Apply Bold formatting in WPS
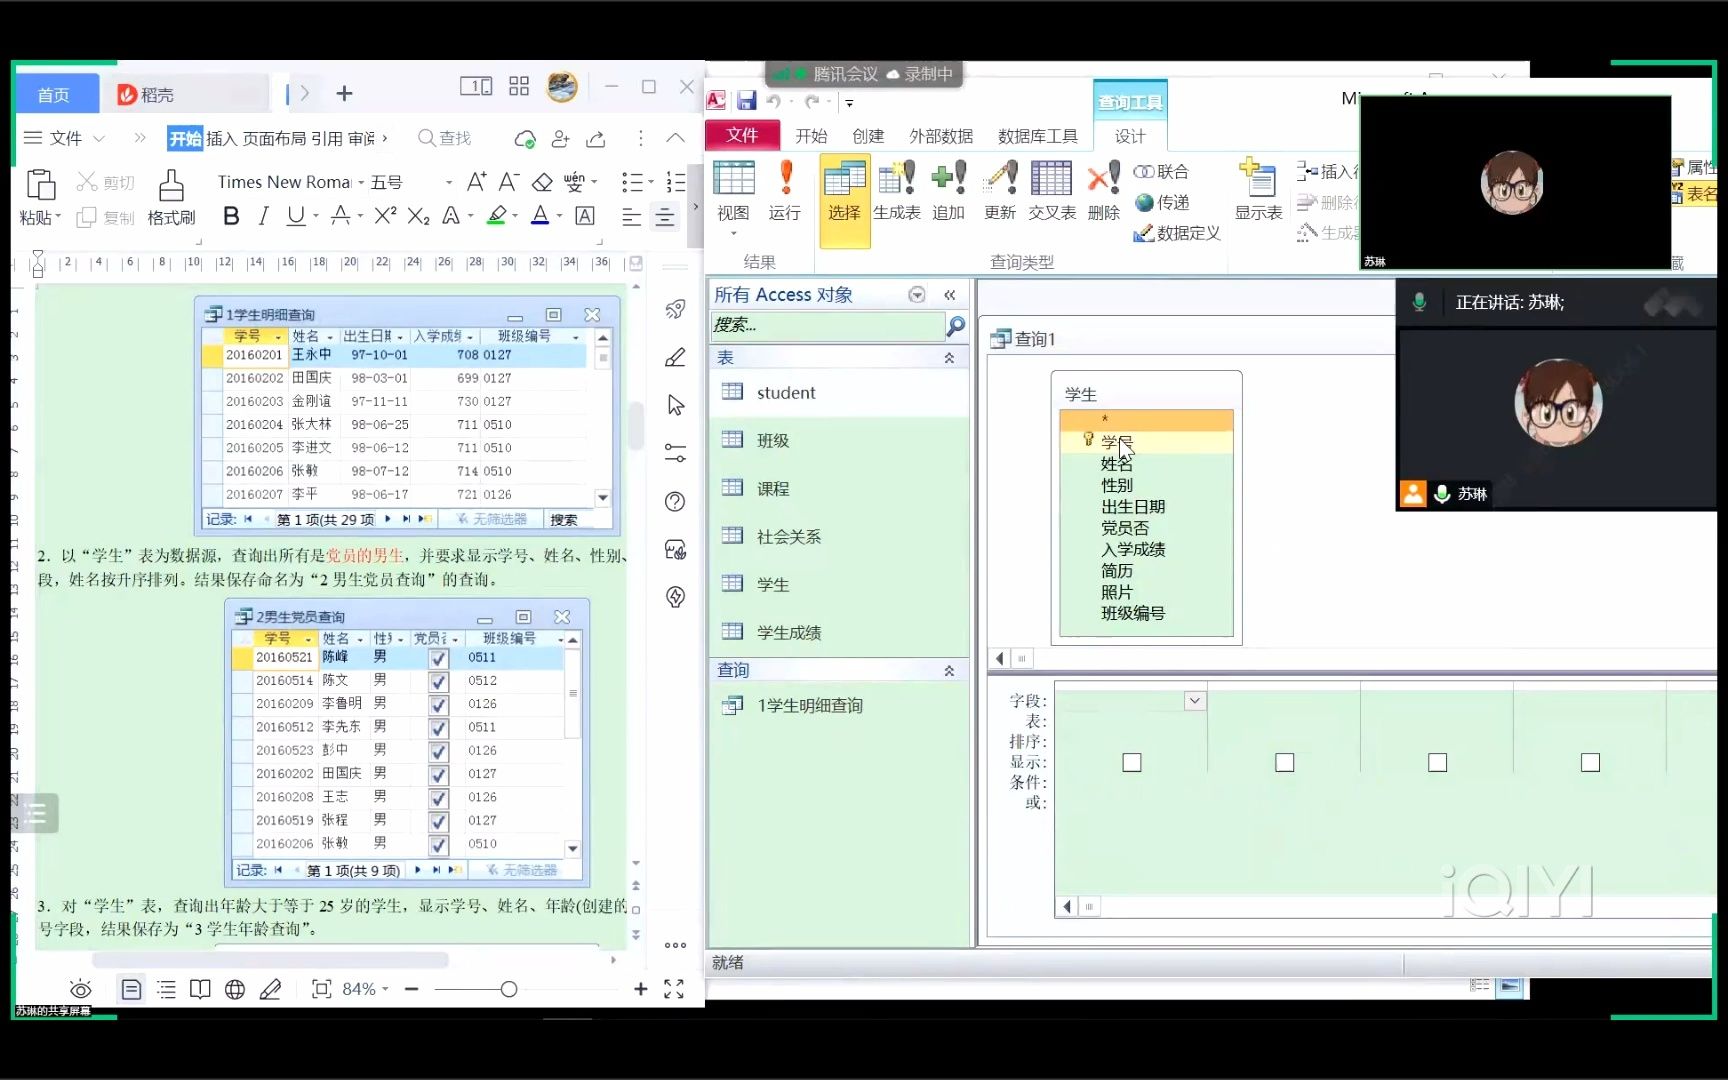Screen dimensions: 1728x1080 pyautogui.click(x=231, y=216)
